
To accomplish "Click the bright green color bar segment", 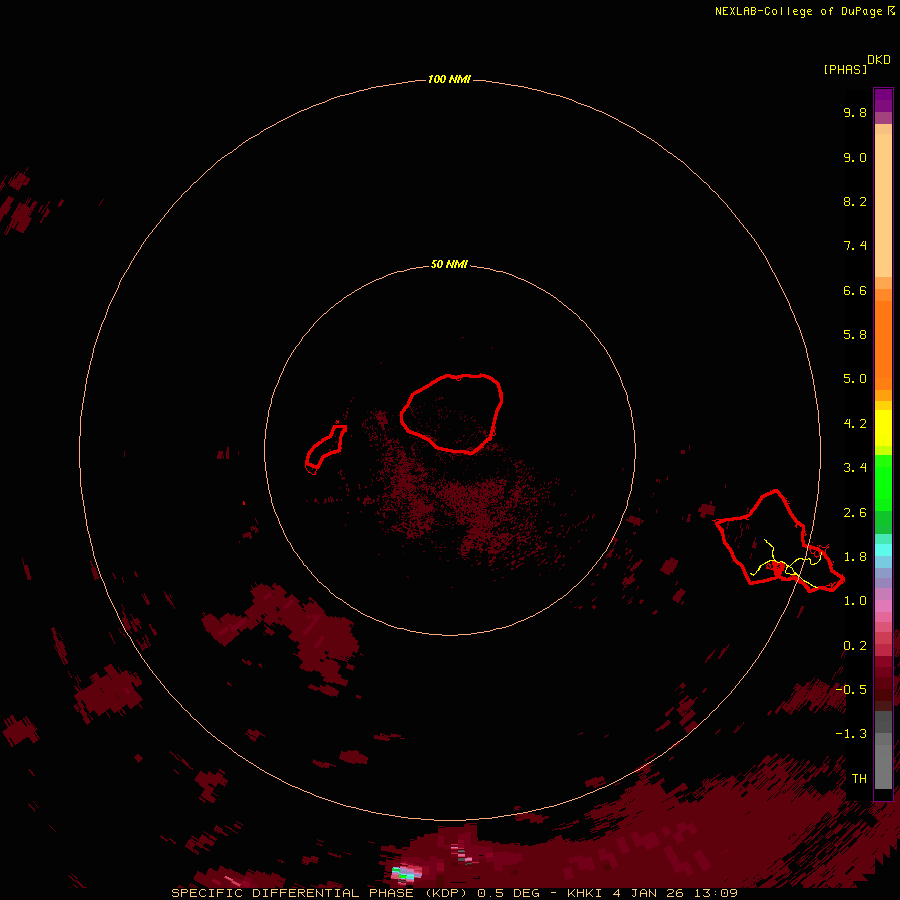I will pos(883,483).
